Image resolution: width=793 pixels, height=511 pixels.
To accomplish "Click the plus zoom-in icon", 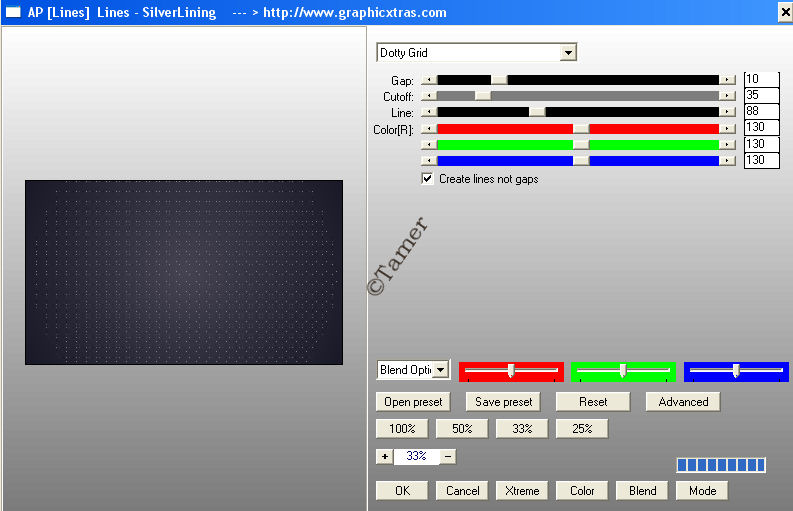I will (x=384, y=456).
